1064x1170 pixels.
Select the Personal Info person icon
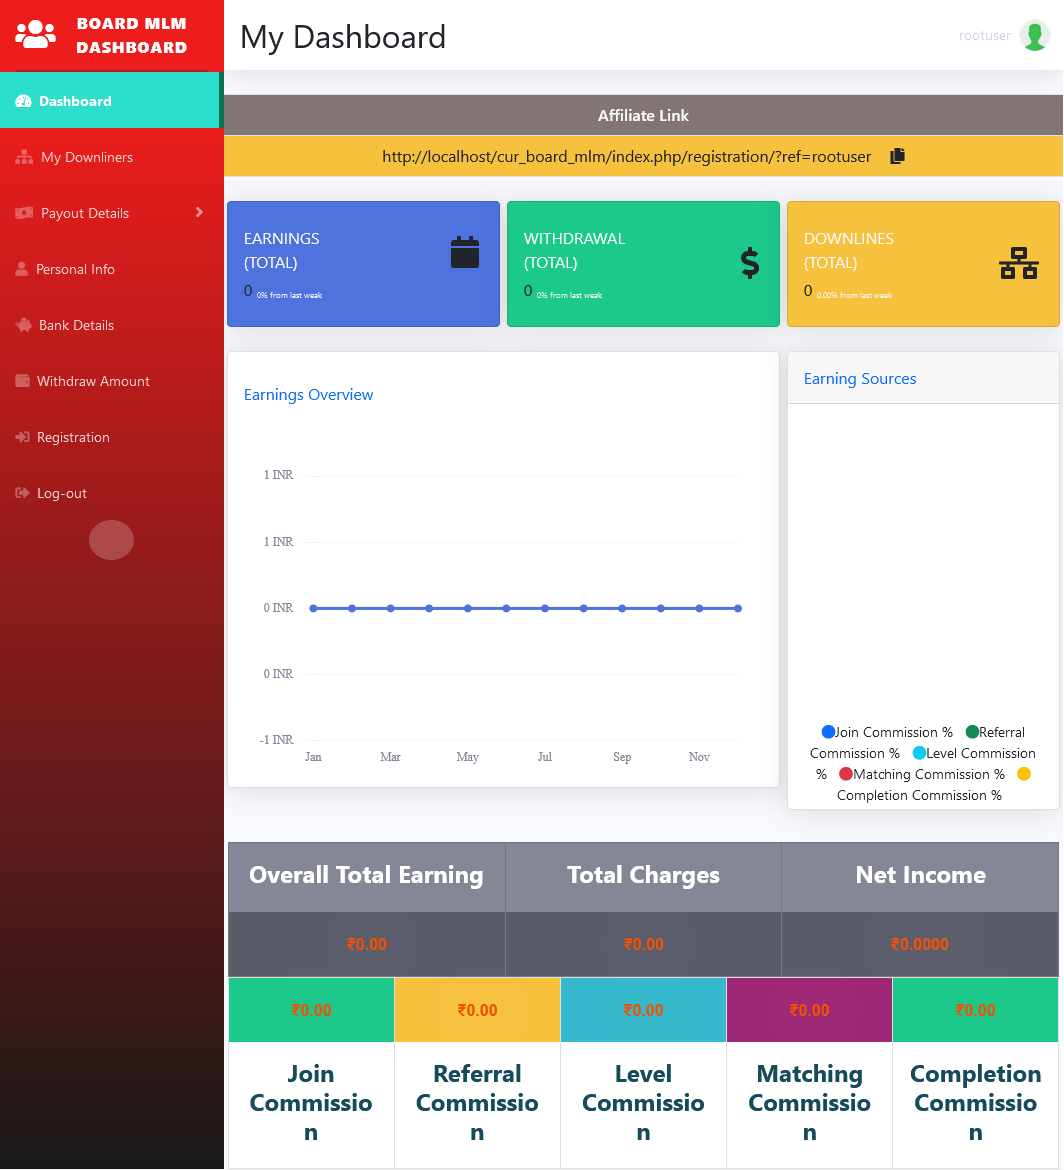[x=22, y=269]
